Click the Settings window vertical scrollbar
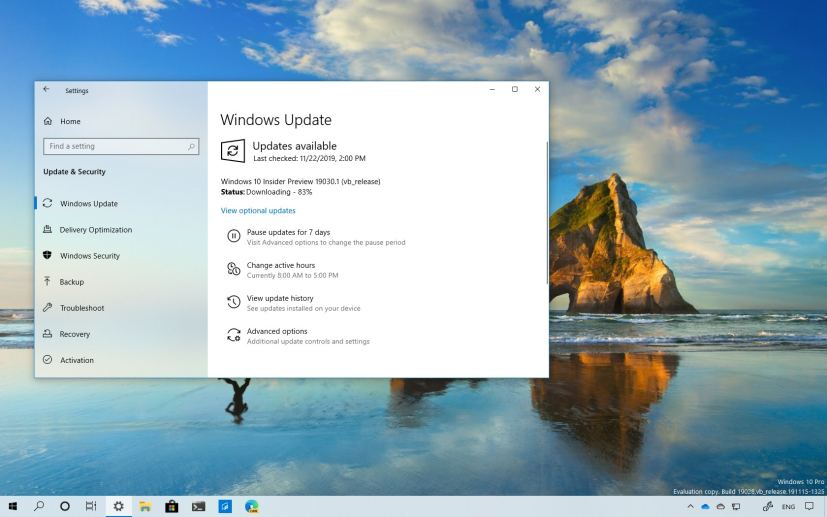The height and width of the screenshot is (517, 827). [x=547, y=214]
